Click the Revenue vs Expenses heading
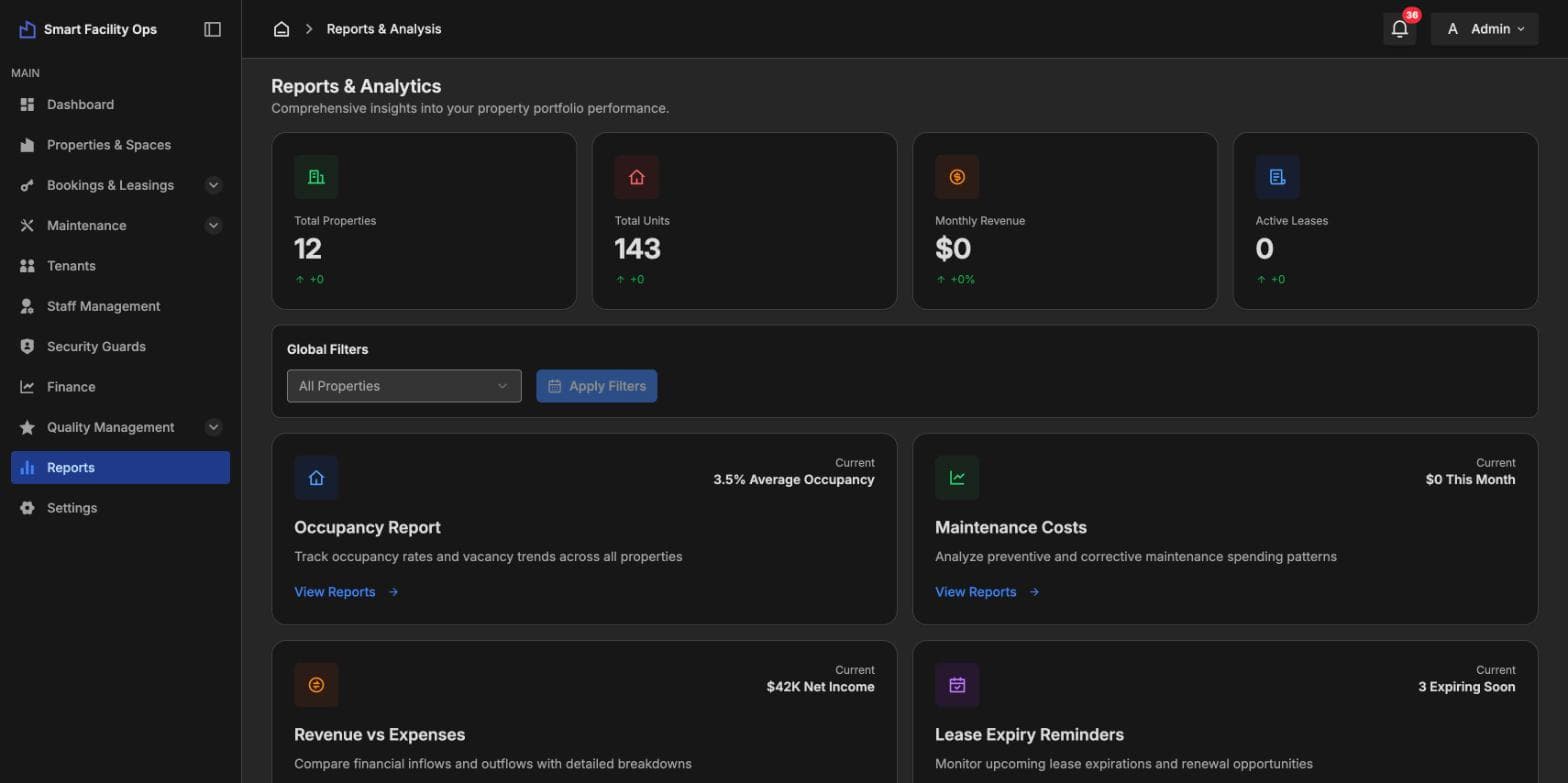 [380, 735]
